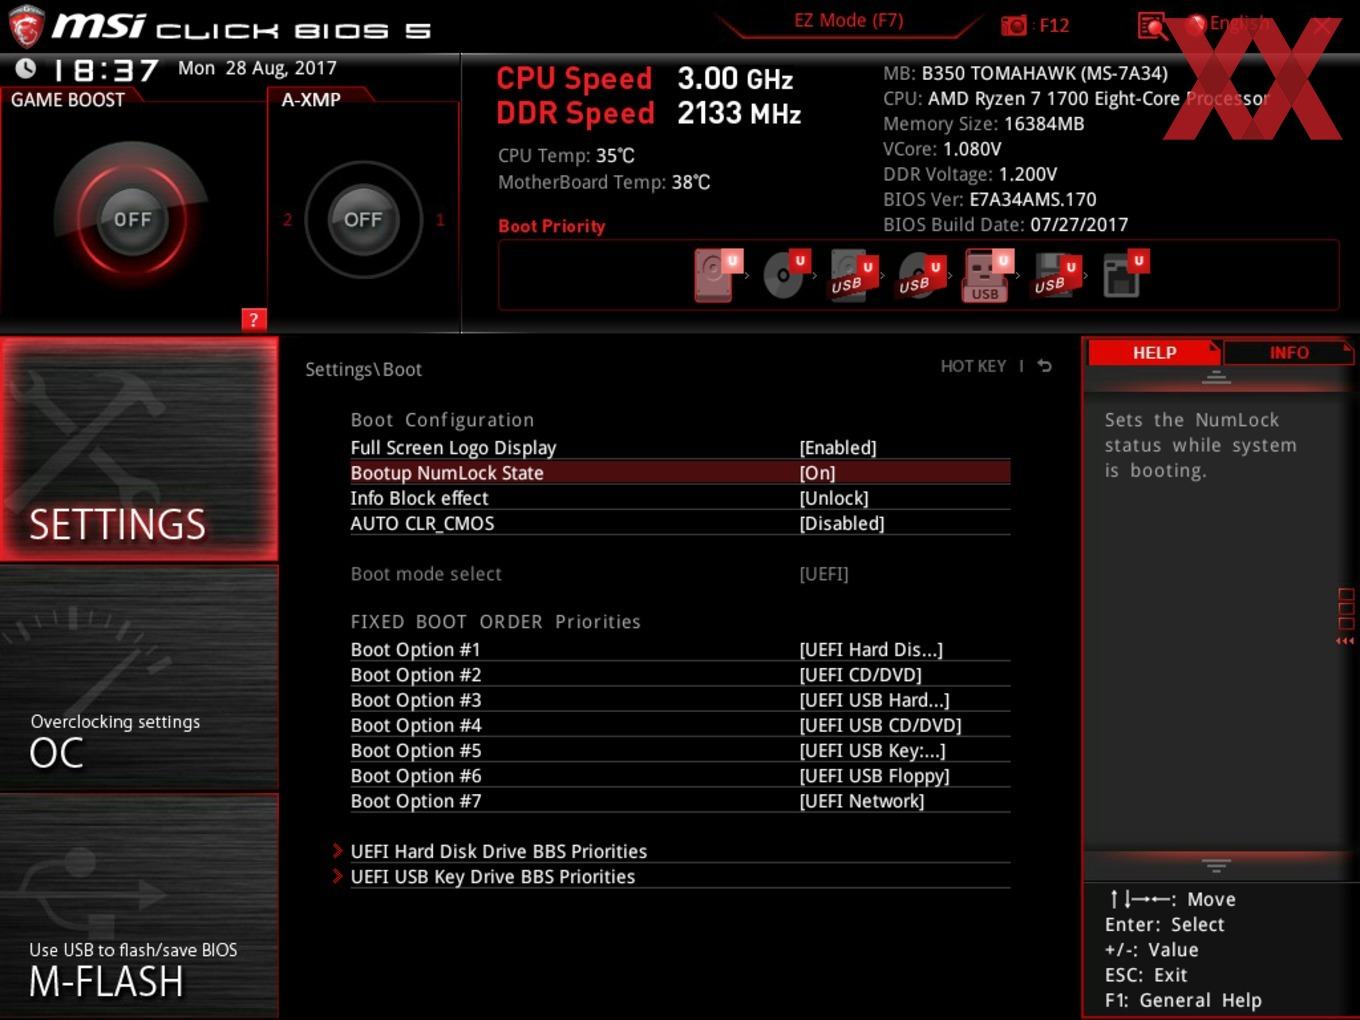The height and width of the screenshot is (1020, 1360).
Task: Click the MotherBoard Temp 38°C reading
Action: click(604, 182)
